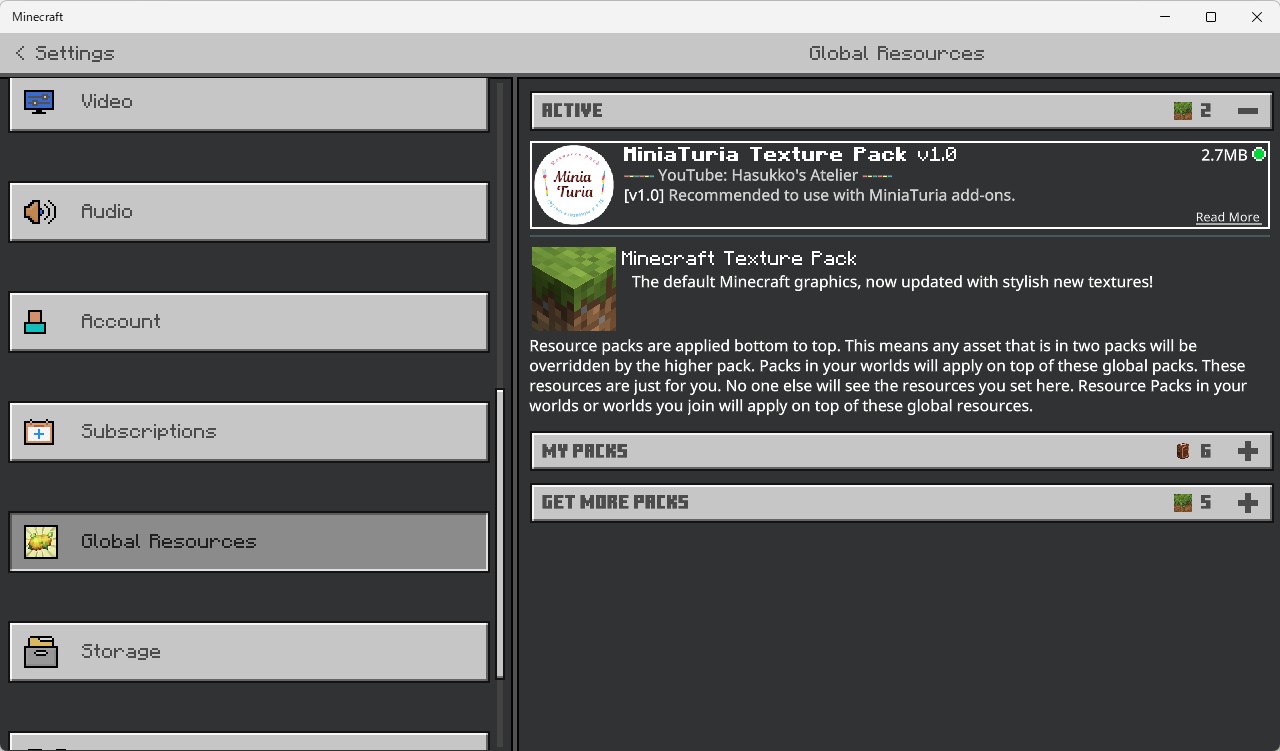Click the Account character icon
The height and width of the screenshot is (751, 1280).
36,322
